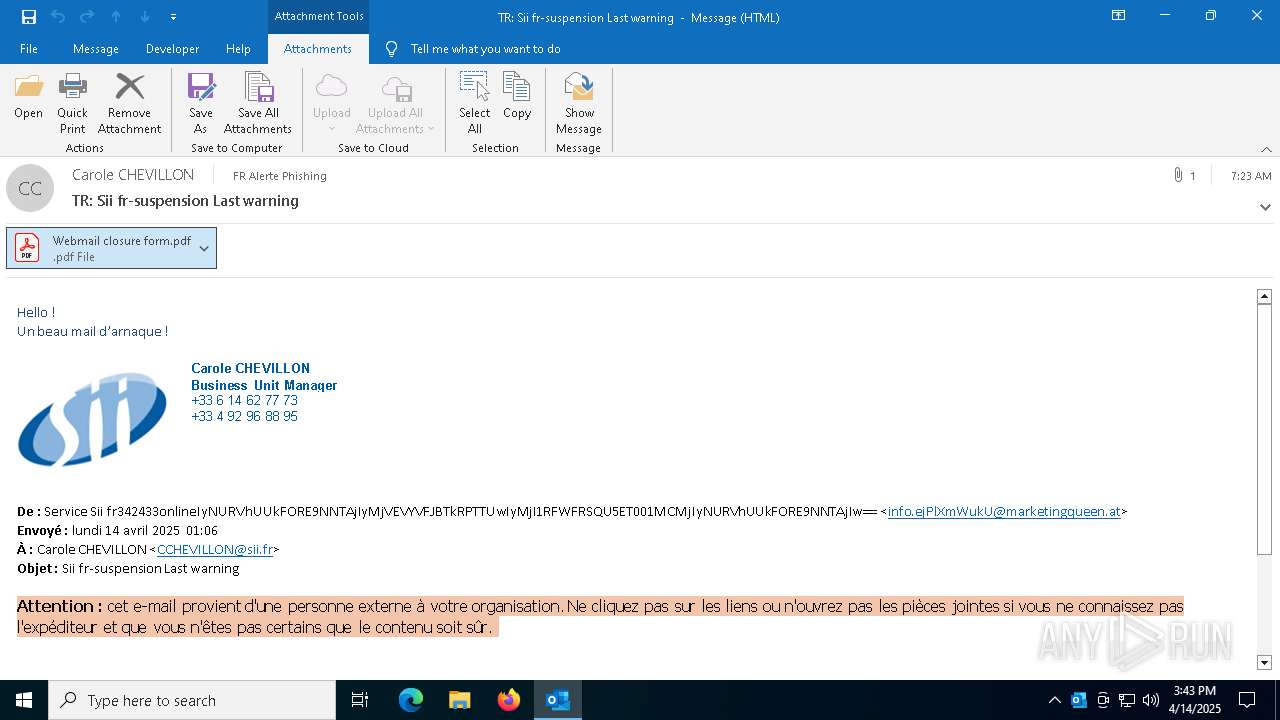Click the CC sender avatar
This screenshot has width=1280, height=720.
(x=31, y=188)
